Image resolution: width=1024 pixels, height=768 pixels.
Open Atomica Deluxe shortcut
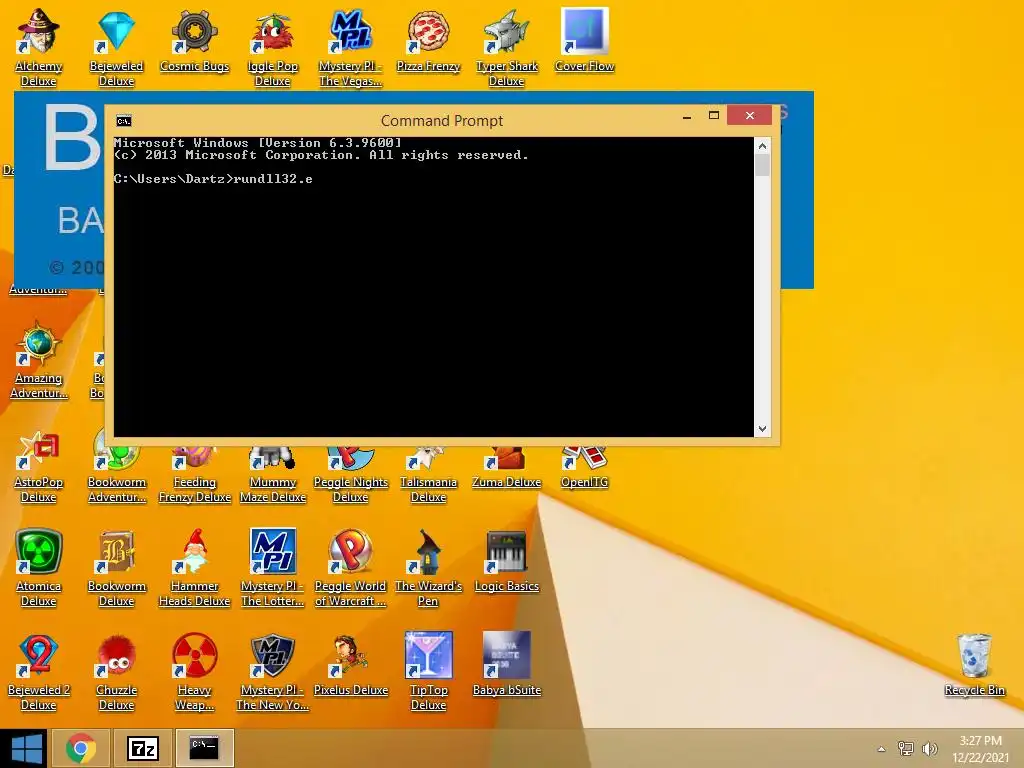click(39, 567)
